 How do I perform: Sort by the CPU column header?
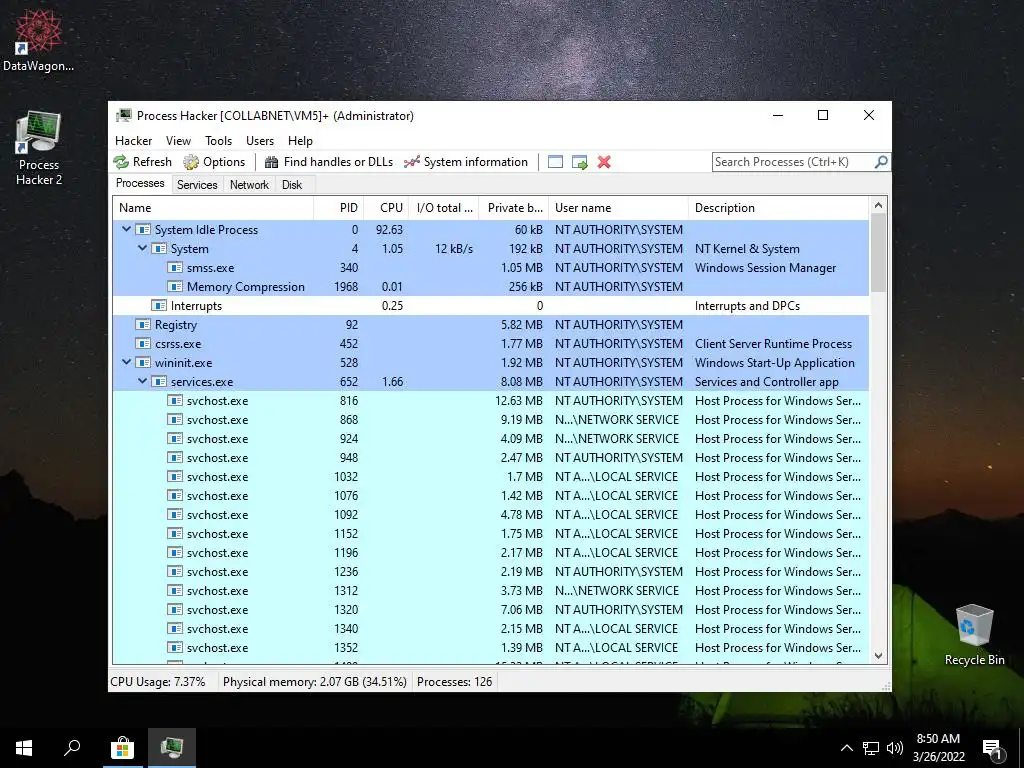(387, 208)
